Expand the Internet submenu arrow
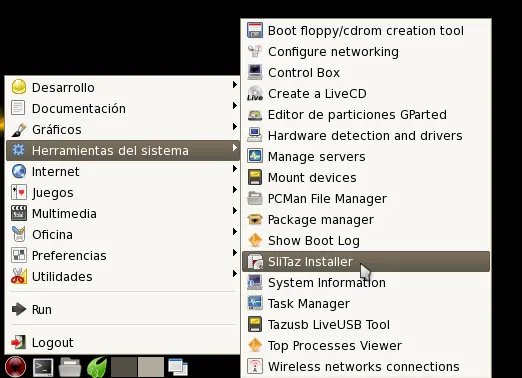The height and width of the screenshot is (378, 522). [x=235, y=169]
